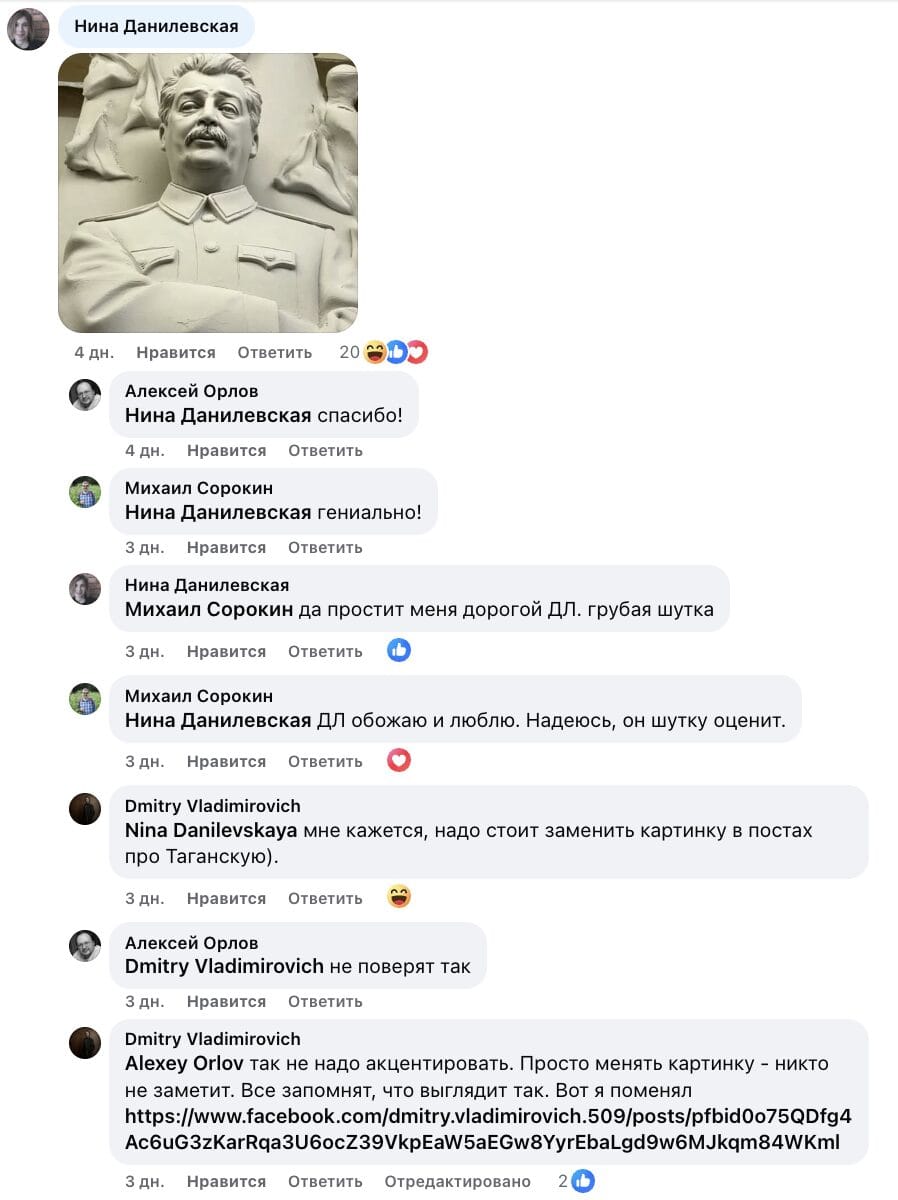This screenshot has height=1200, width=898.
Task: Open the facebook.com post link in the last comment
Action: coord(488,1129)
